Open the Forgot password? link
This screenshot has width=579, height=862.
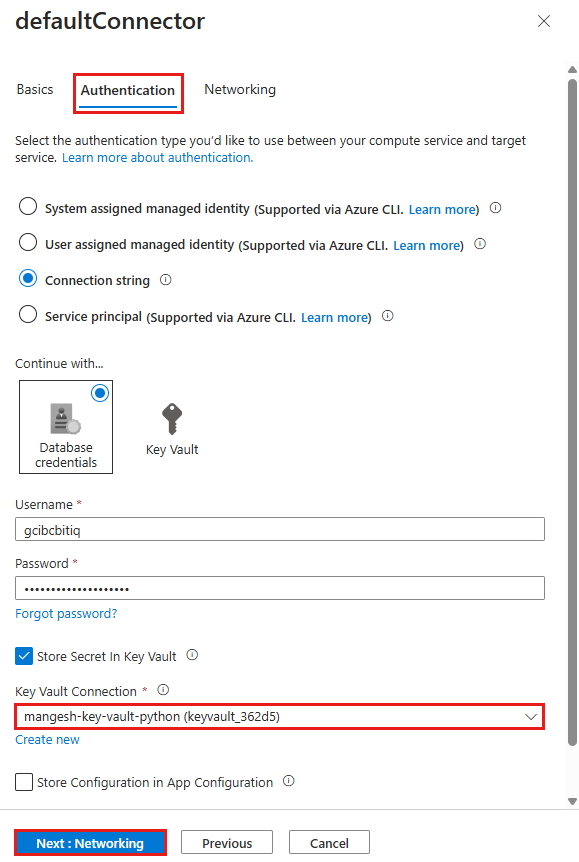point(66,614)
